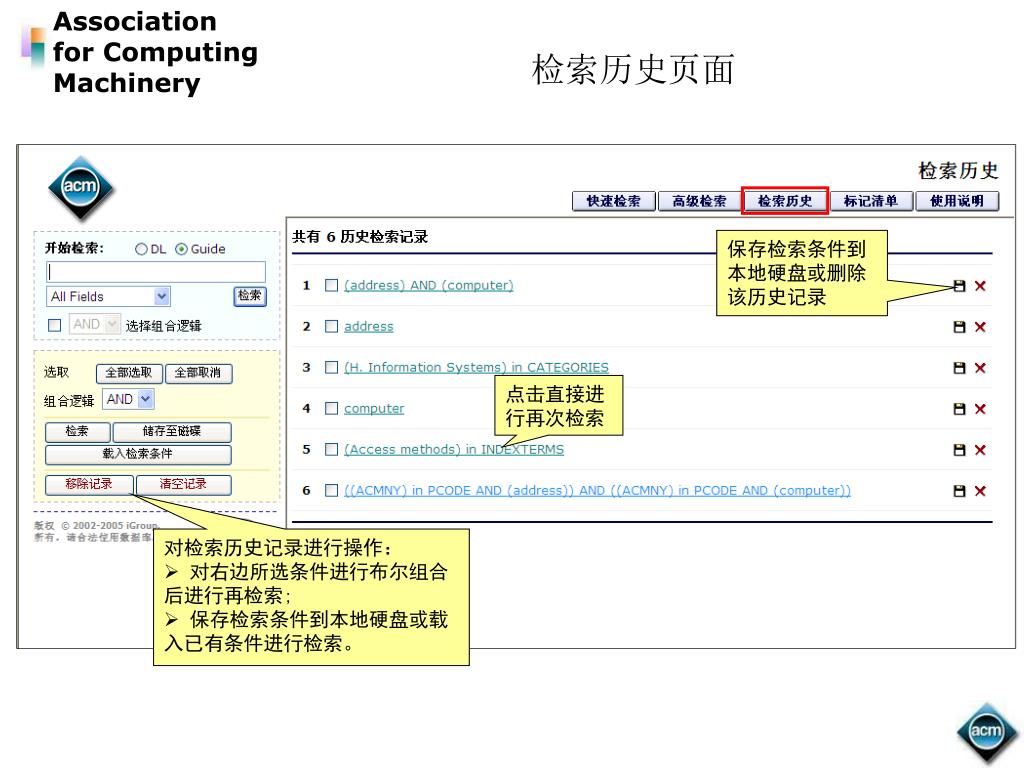This screenshot has height=768, width=1024.
Task: Delete history record 2 'address' red X
Action: [x=980, y=327]
